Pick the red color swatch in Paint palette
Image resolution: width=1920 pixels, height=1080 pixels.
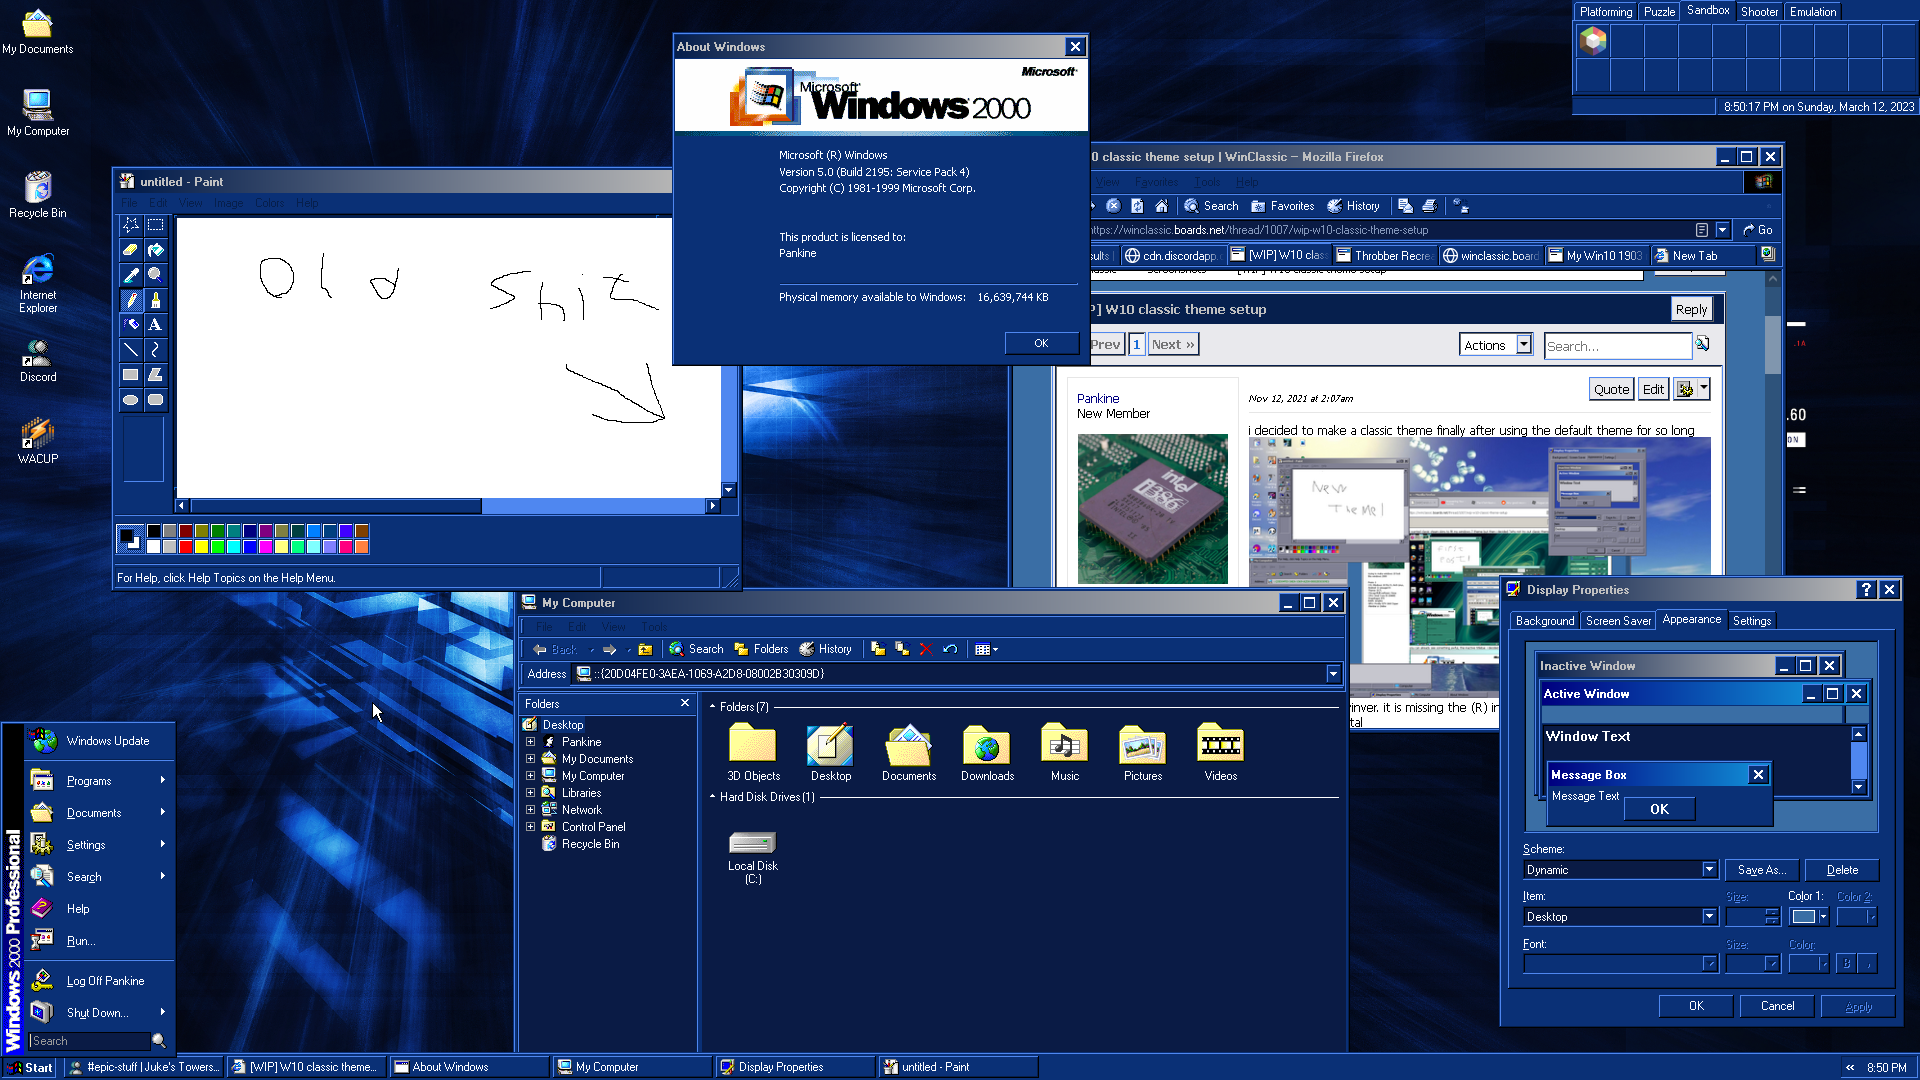click(x=186, y=547)
